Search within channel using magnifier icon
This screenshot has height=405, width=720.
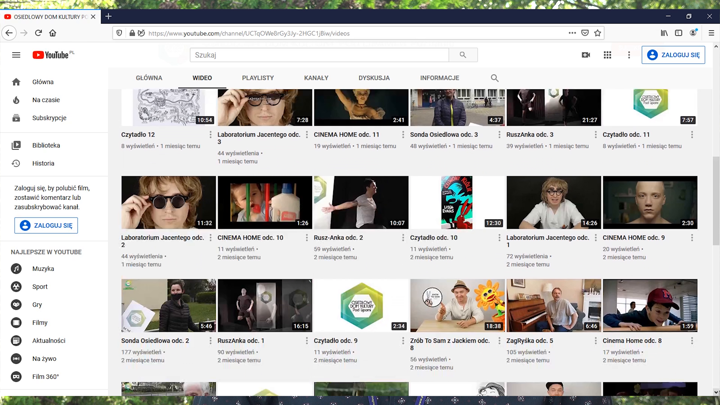(494, 78)
